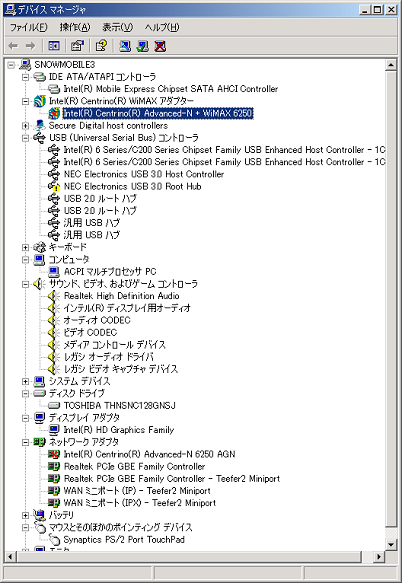This screenshot has height=583, width=402.
Task: Select WAN ミニポート (IPX) - Teefer2 Miniport
Action: 139,503
